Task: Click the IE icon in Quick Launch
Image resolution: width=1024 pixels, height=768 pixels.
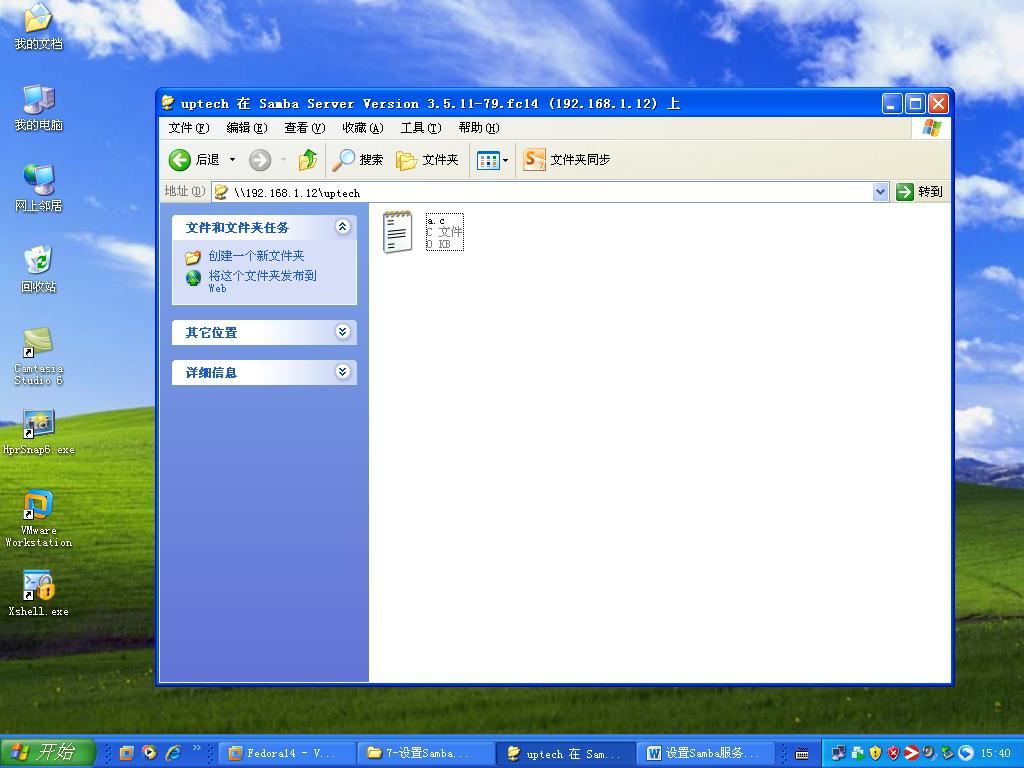Action: [173, 753]
